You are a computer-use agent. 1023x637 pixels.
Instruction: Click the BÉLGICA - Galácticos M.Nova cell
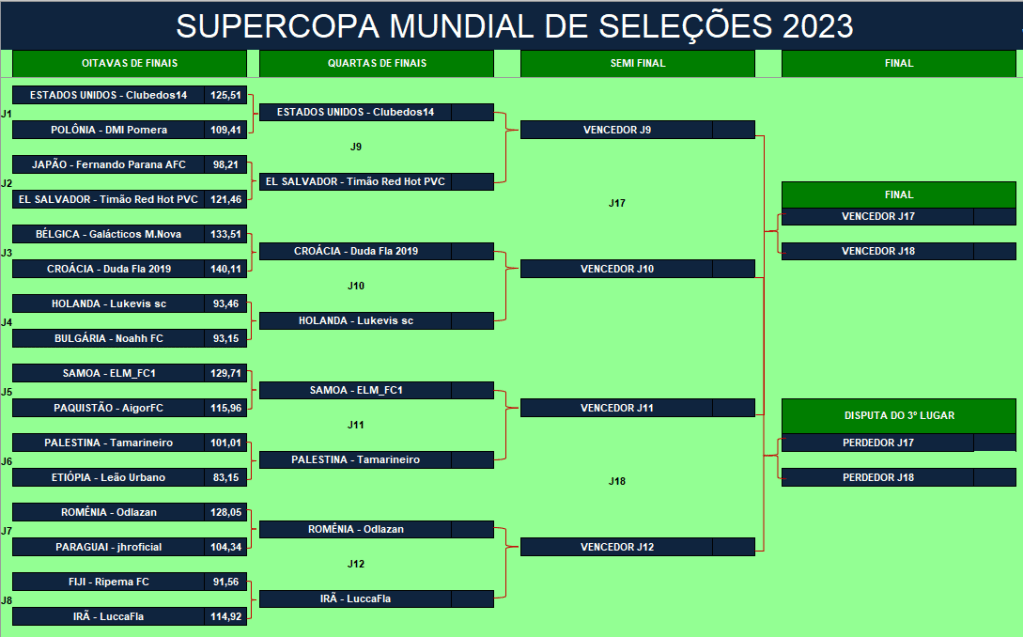click(x=109, y=234)
